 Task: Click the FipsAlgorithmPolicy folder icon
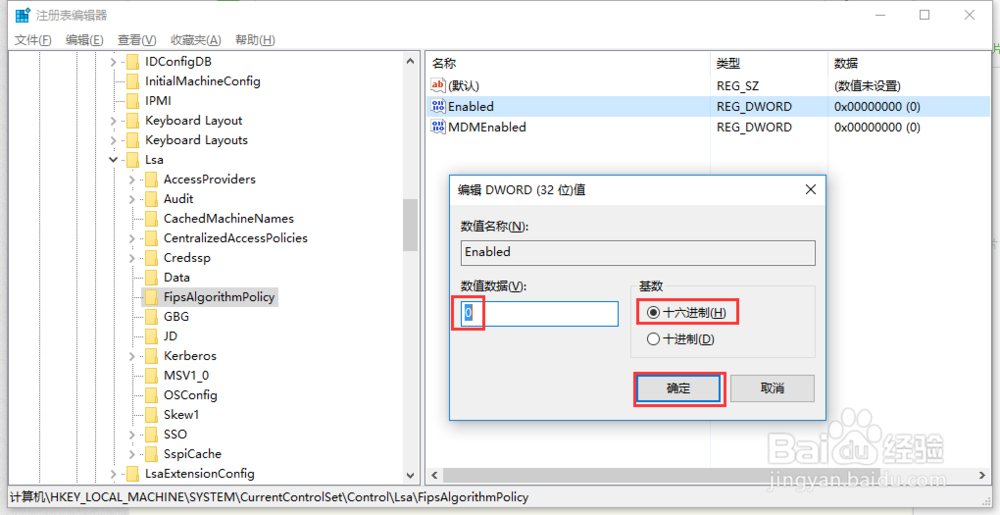(x=151, y=297)
